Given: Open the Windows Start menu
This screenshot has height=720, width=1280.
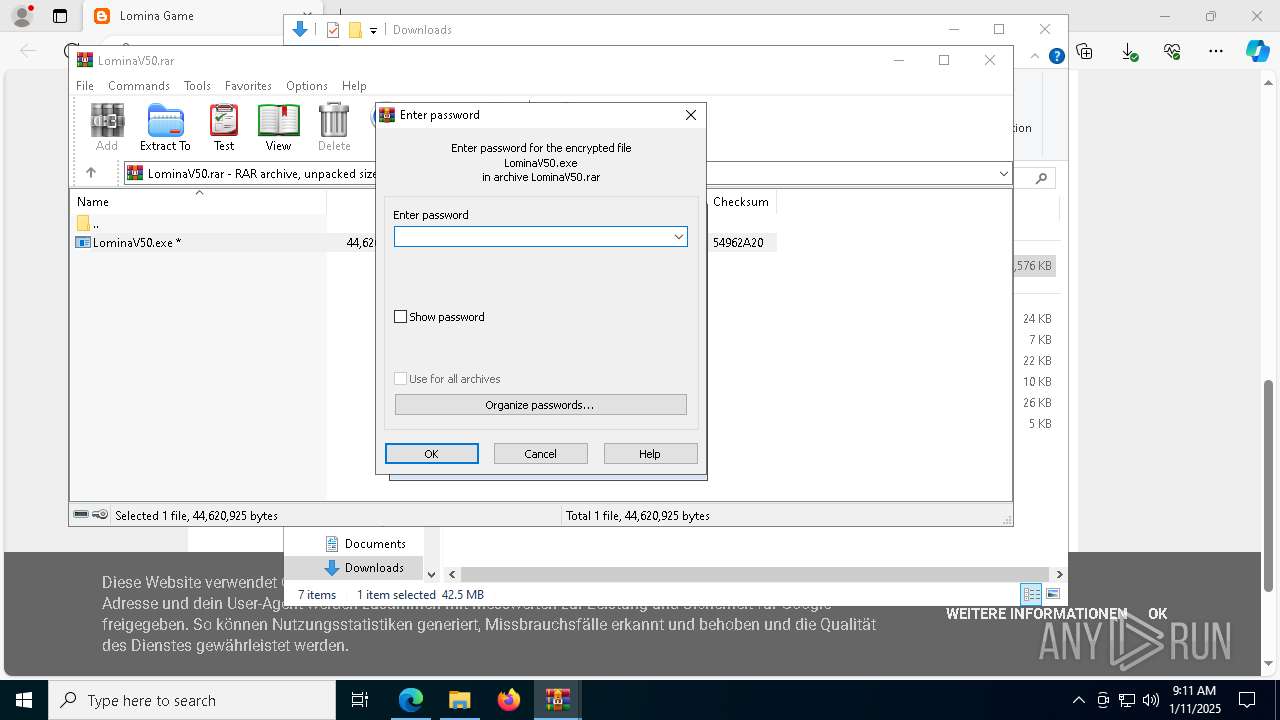Looking at the screenshot, I should (x=23, y=700).
